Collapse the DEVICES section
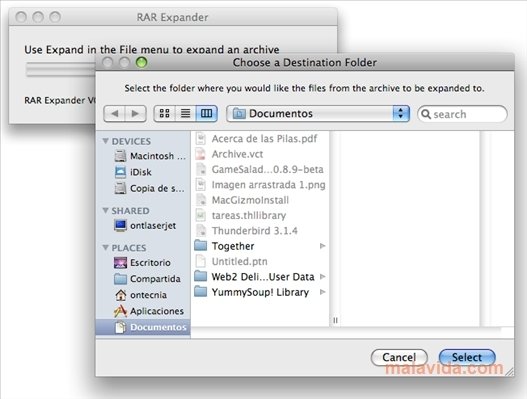Image resolution: width=527 pixels, height=399 pixels. (x=106, y=141)
